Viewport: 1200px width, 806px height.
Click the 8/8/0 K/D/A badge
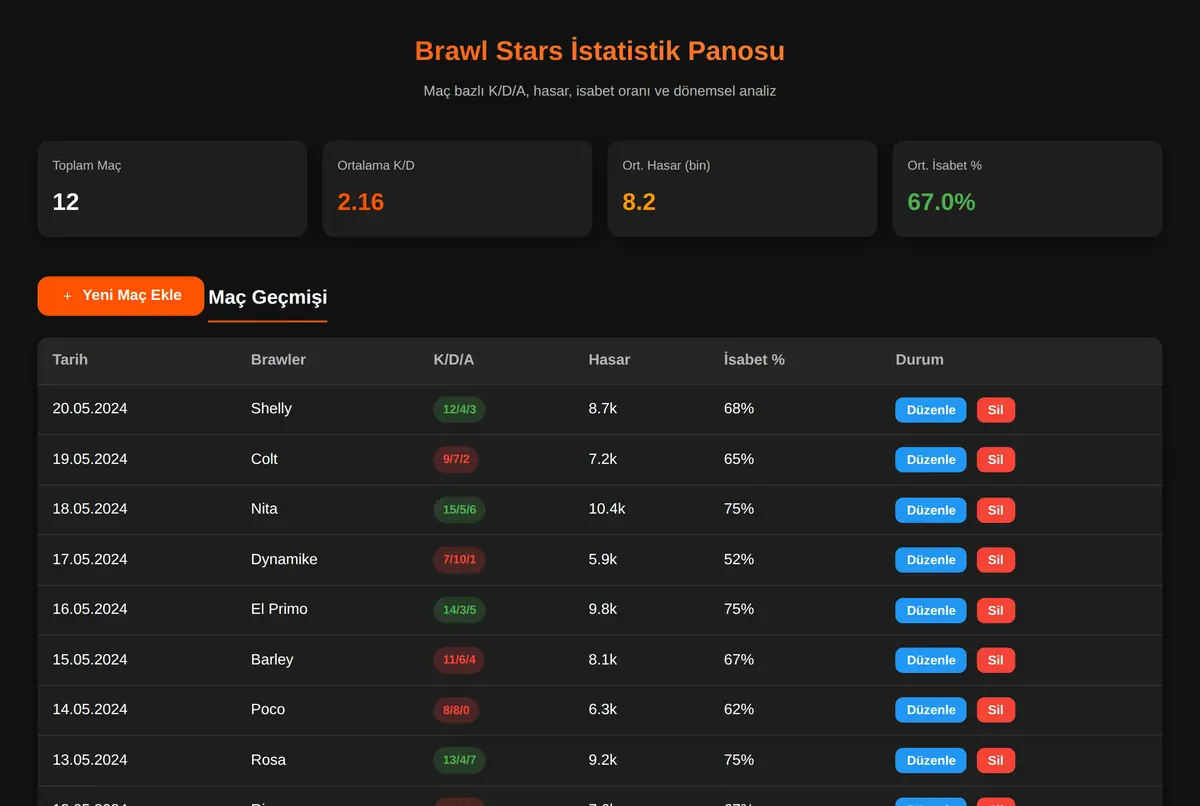[x=456, y=710]
